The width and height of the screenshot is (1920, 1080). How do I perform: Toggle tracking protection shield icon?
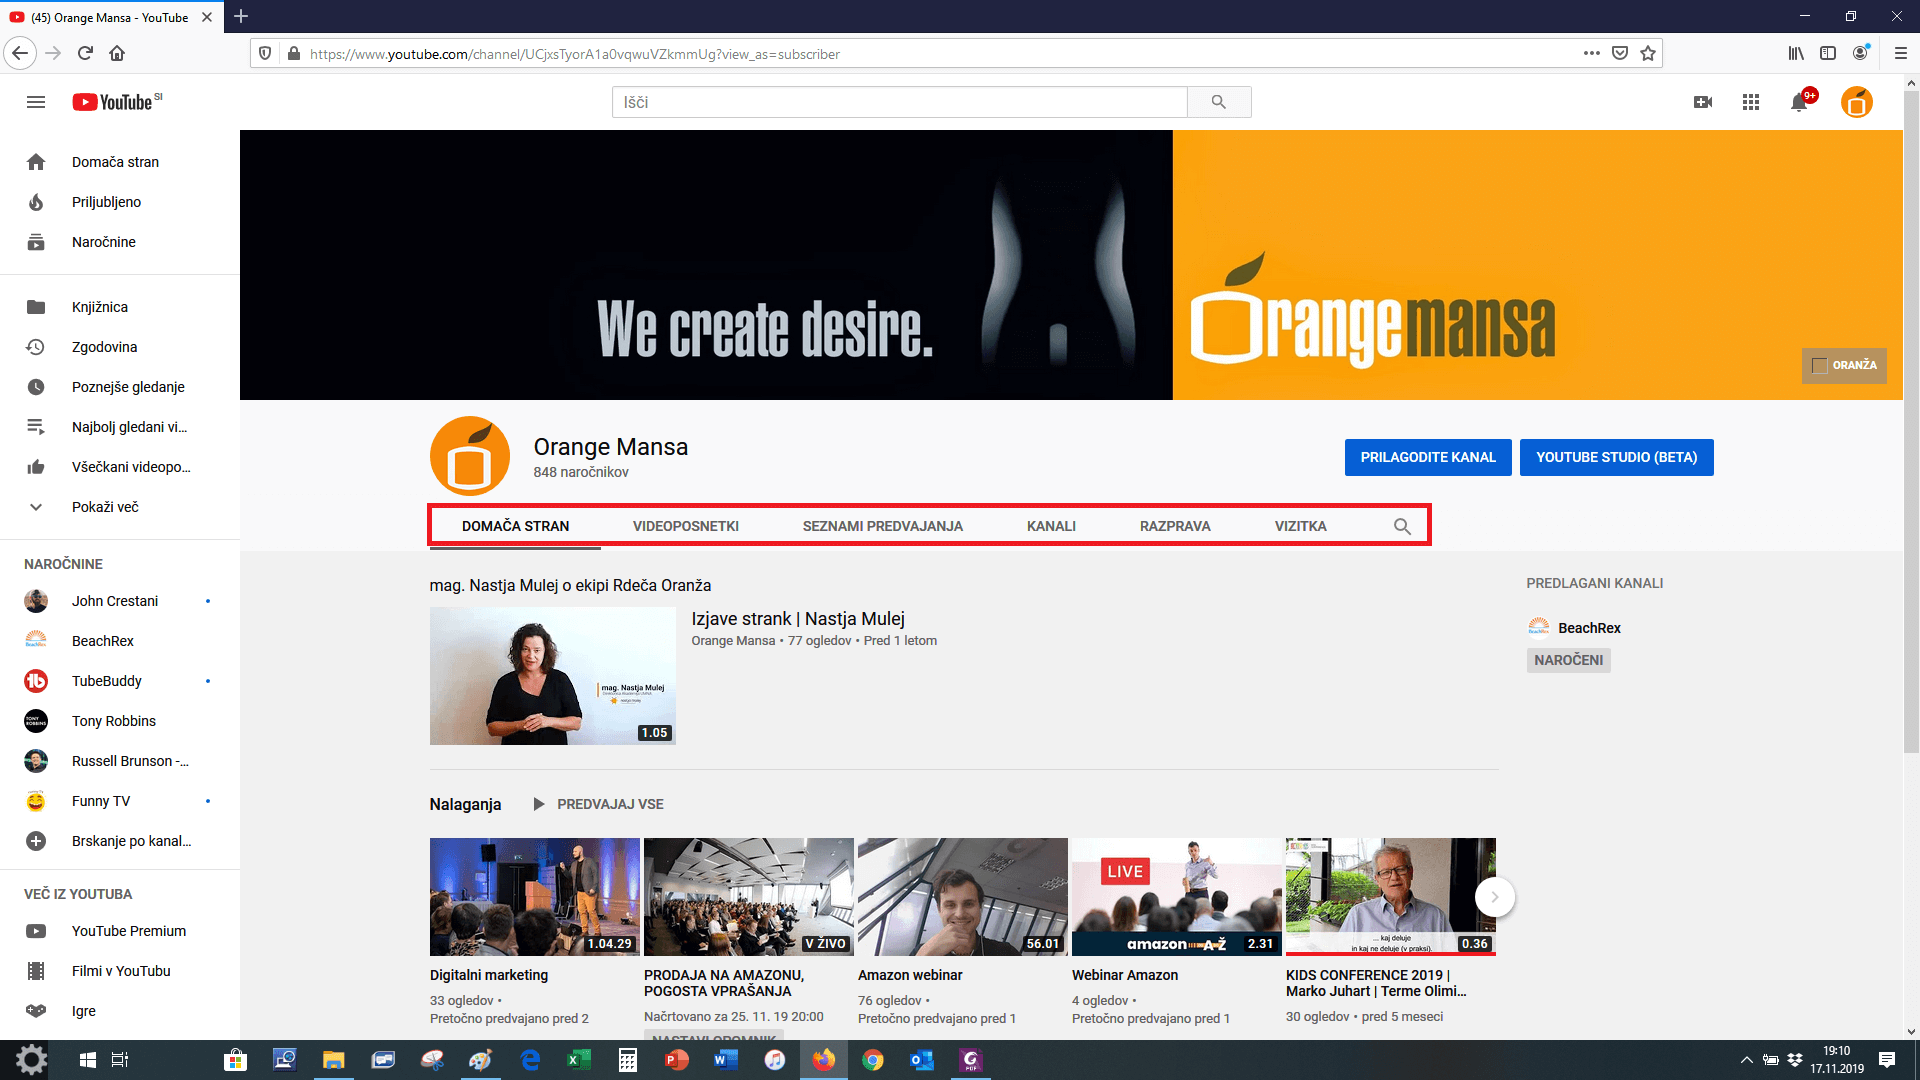point(265,54)
